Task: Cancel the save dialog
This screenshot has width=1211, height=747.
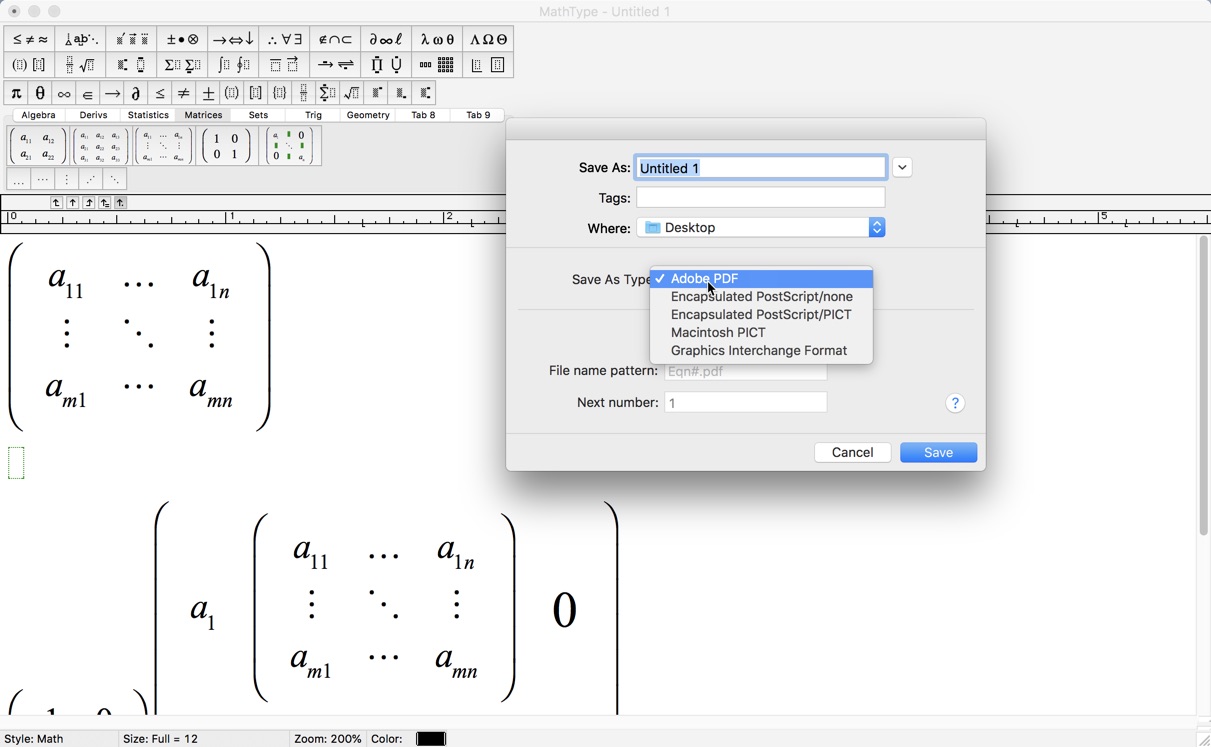Action: click(x=852, y=452)
